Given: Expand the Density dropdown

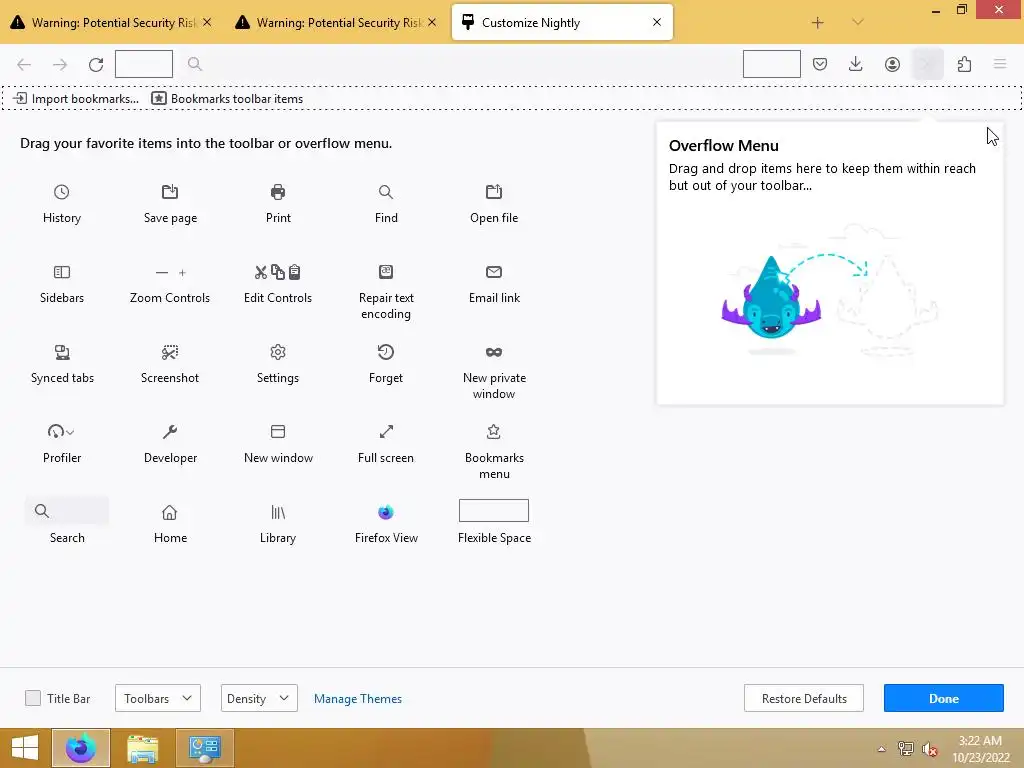Looking at the screenshot, I should point(259,698).
